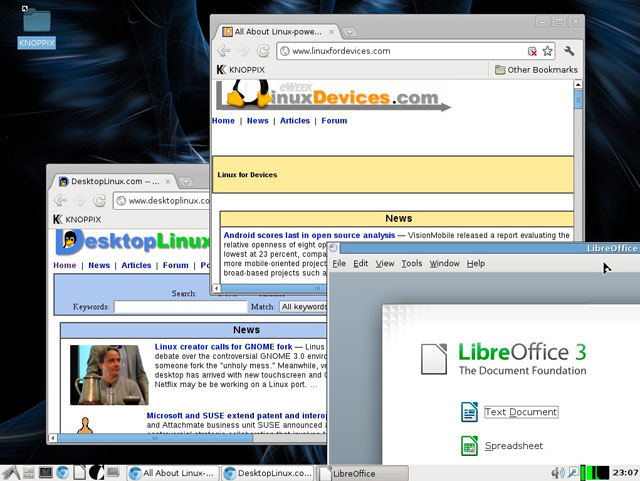
Task: Click the DesktopLinux logo
Action: [133, 242]
